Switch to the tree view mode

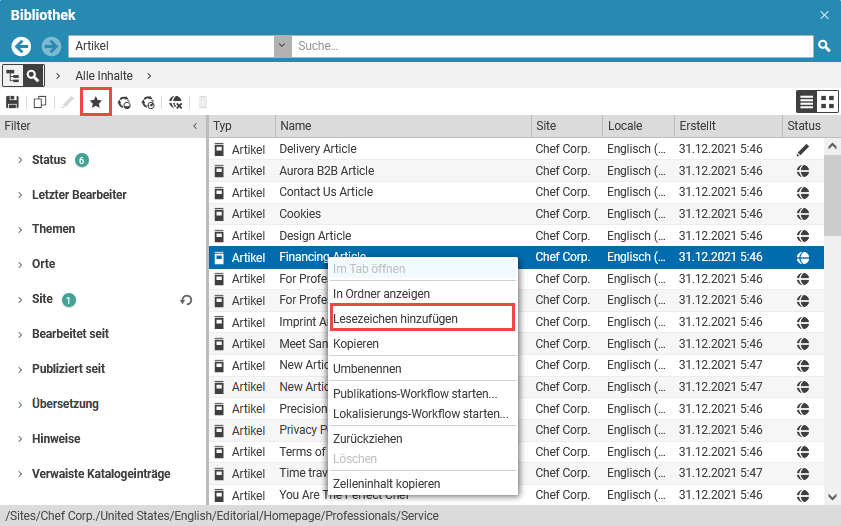(x=13, y=75)
